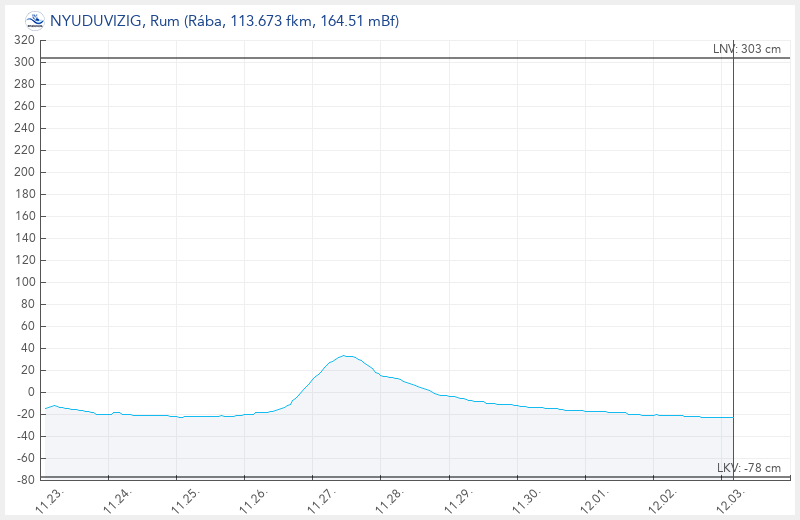Click the 100 value on the y-axis
The width and height of the screenshot is (800, 520).
(x=24, y=282)
